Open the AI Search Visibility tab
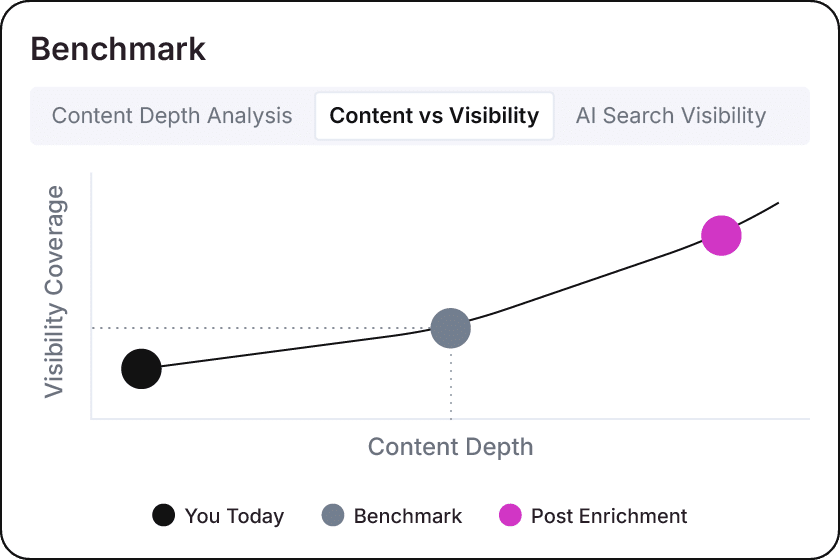The image size is (840, 560). tap(671, 116)
